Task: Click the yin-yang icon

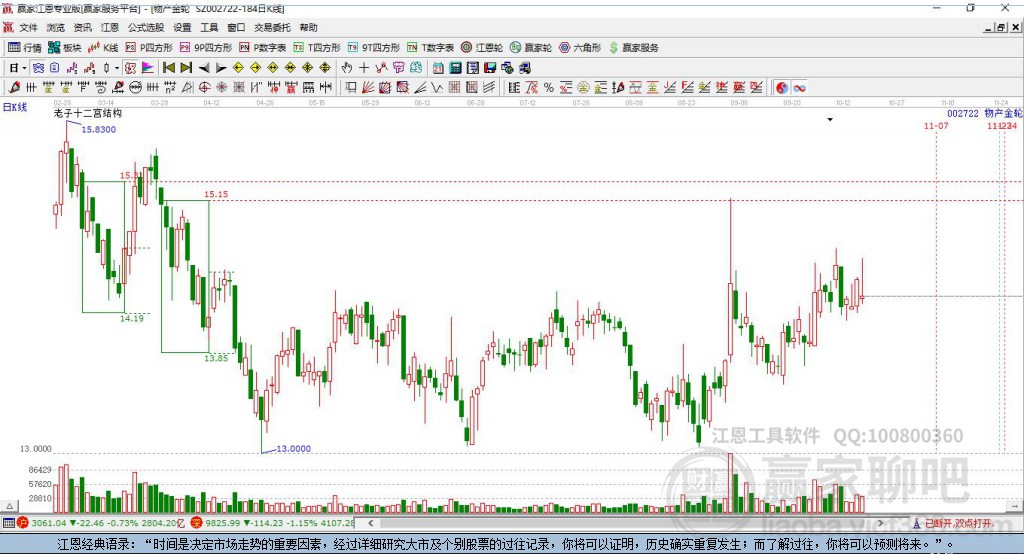Action: coord(782,88)
